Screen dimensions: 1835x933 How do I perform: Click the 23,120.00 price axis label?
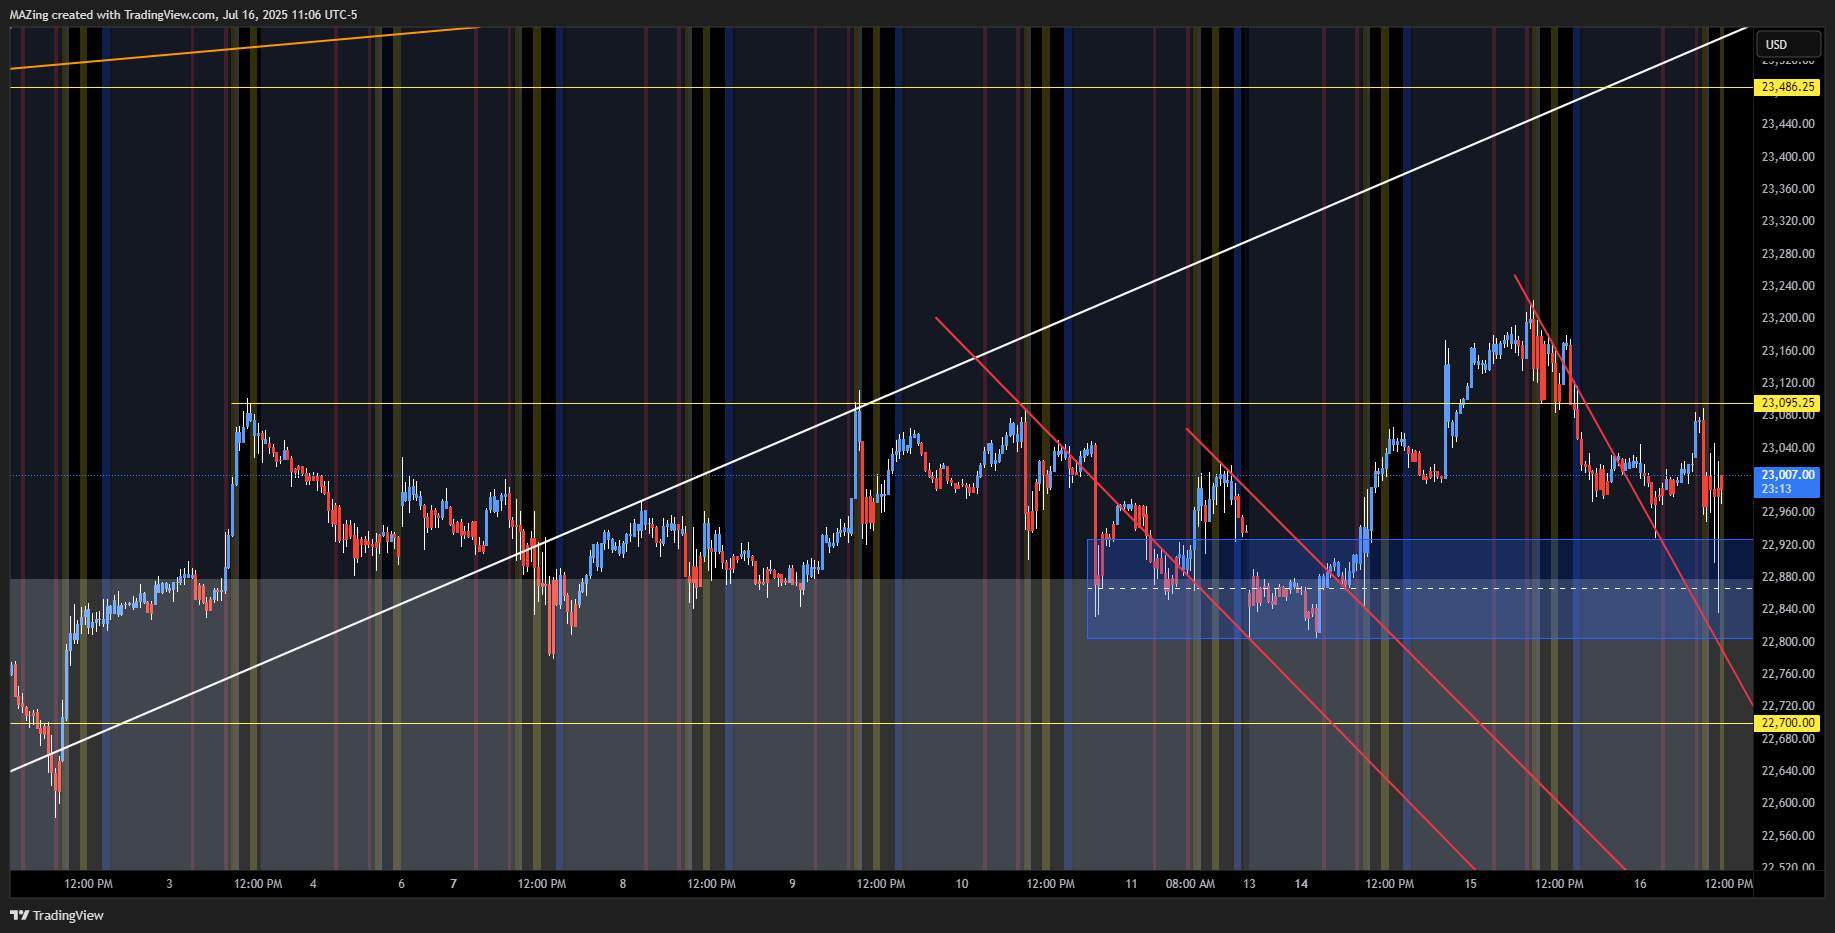(1788, 383)
